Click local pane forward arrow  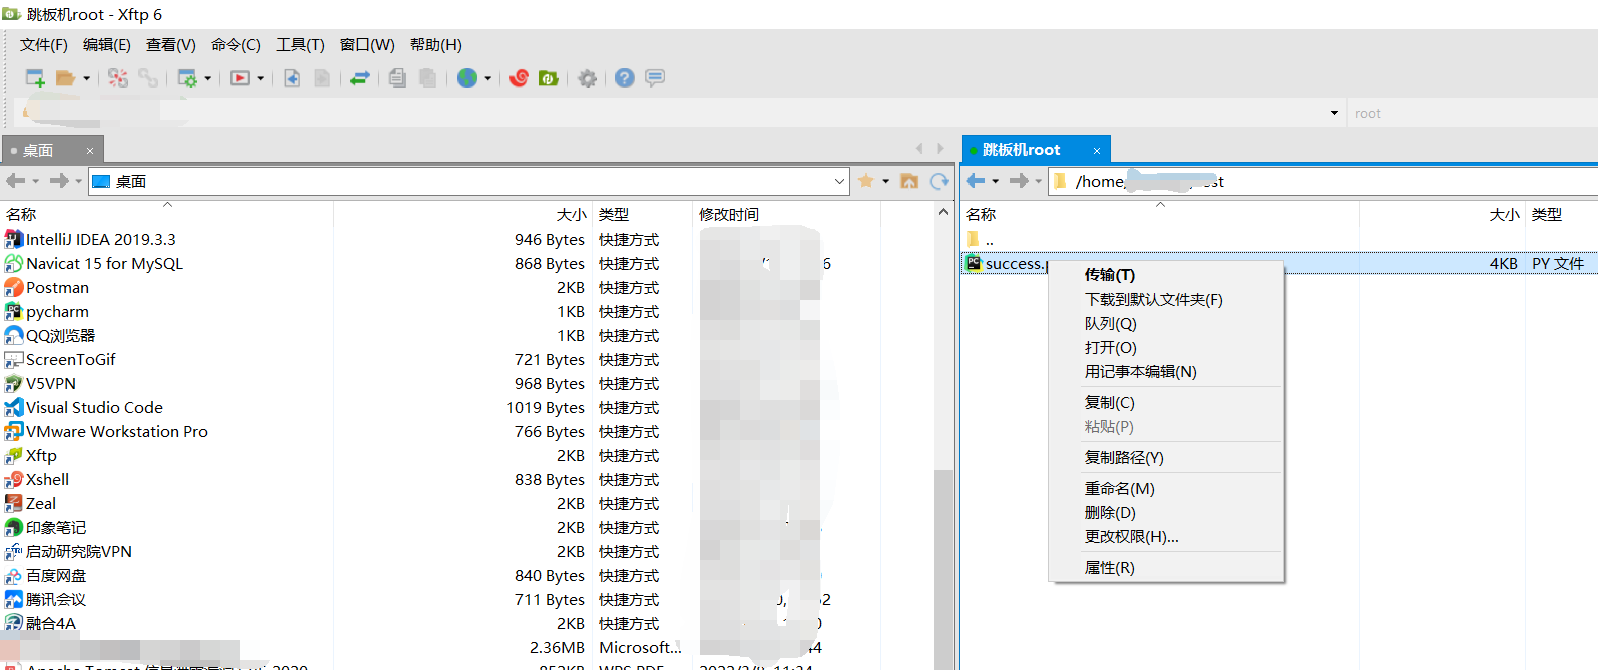coord(59,181)
